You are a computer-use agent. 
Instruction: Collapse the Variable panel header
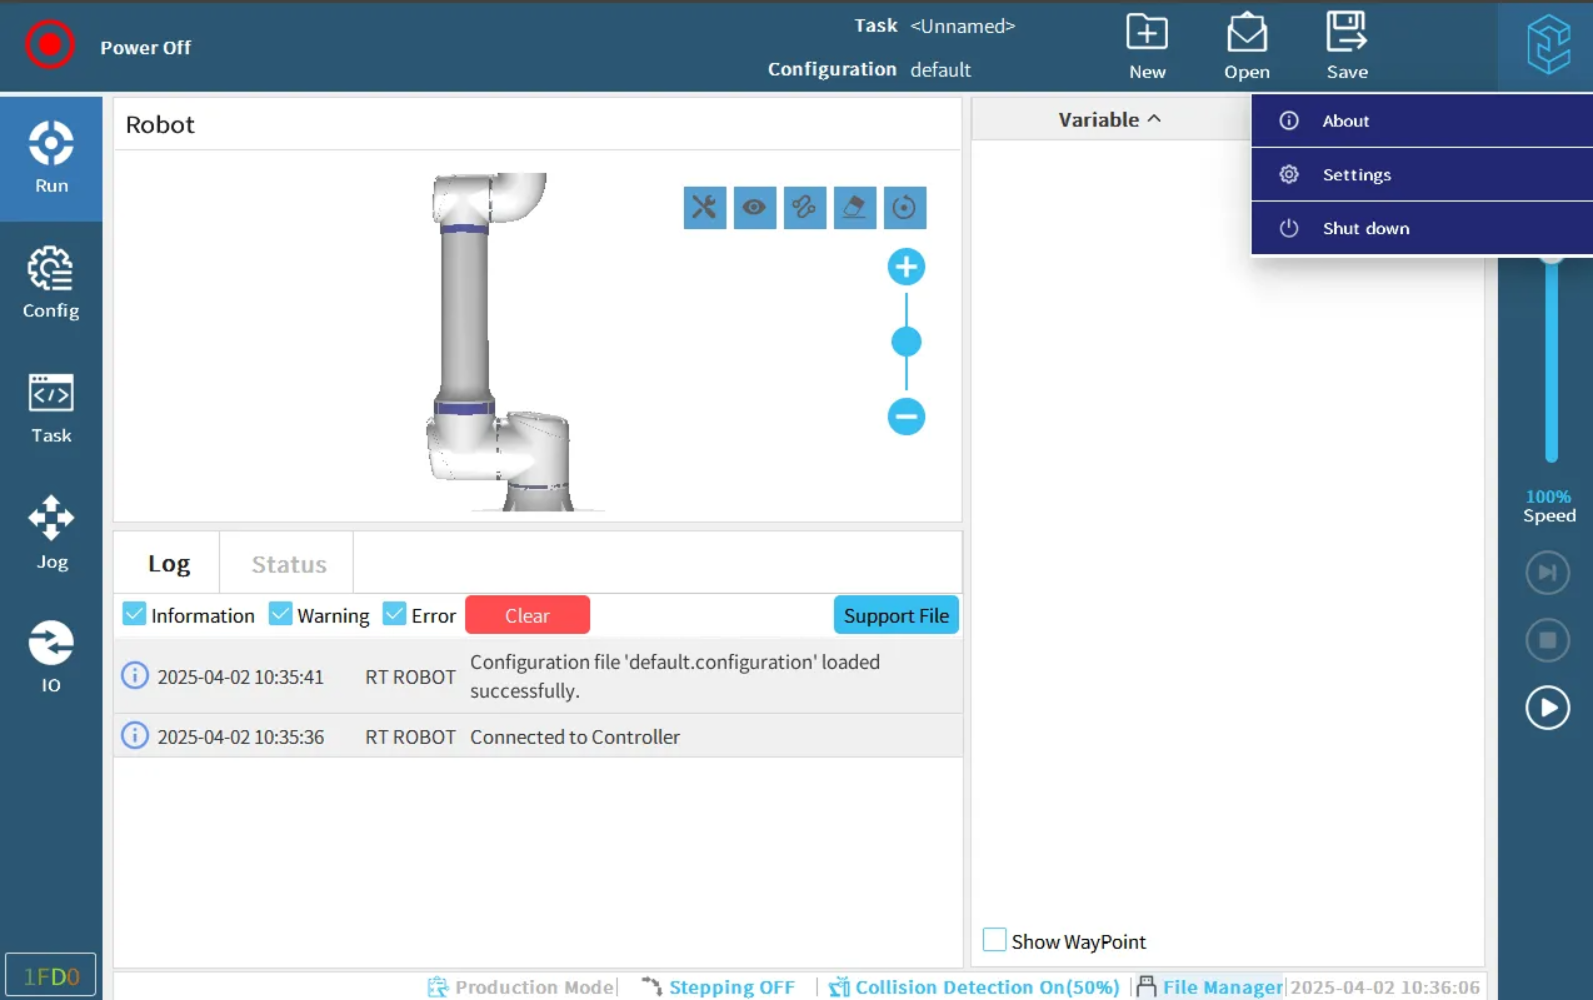pyautogui.click(x=1109, y=119)
